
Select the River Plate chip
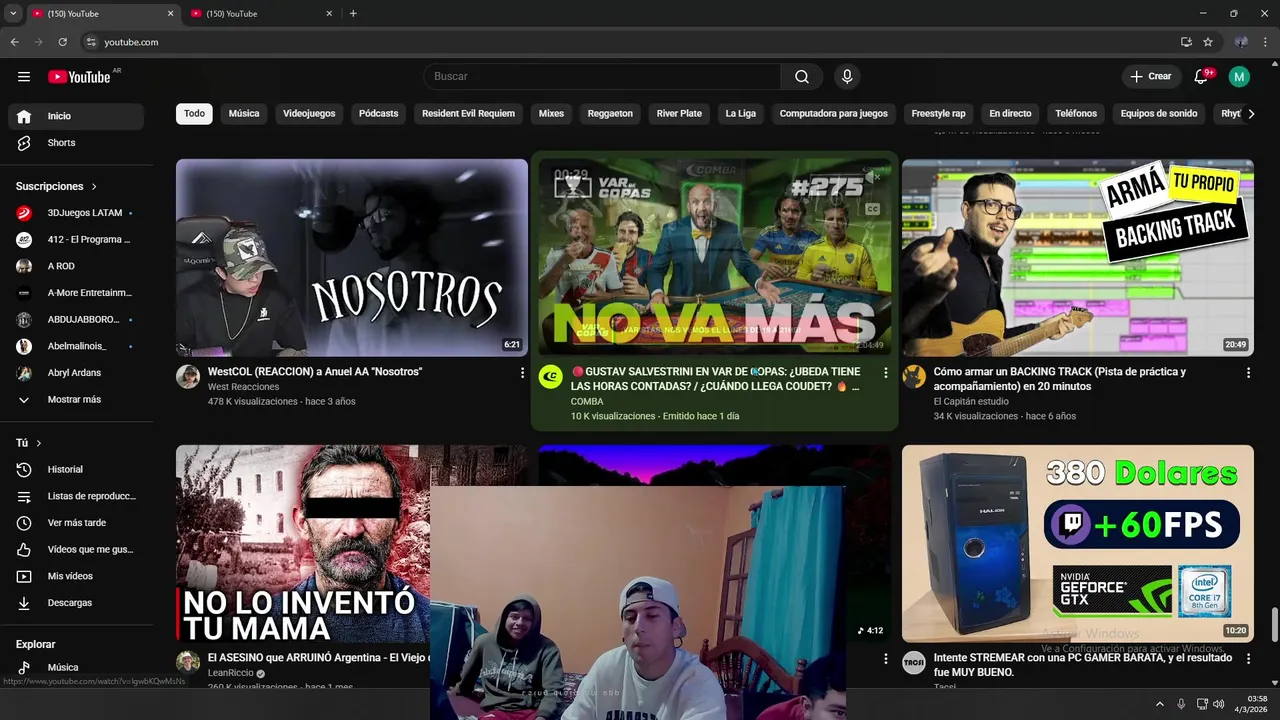tap(679, 114)
